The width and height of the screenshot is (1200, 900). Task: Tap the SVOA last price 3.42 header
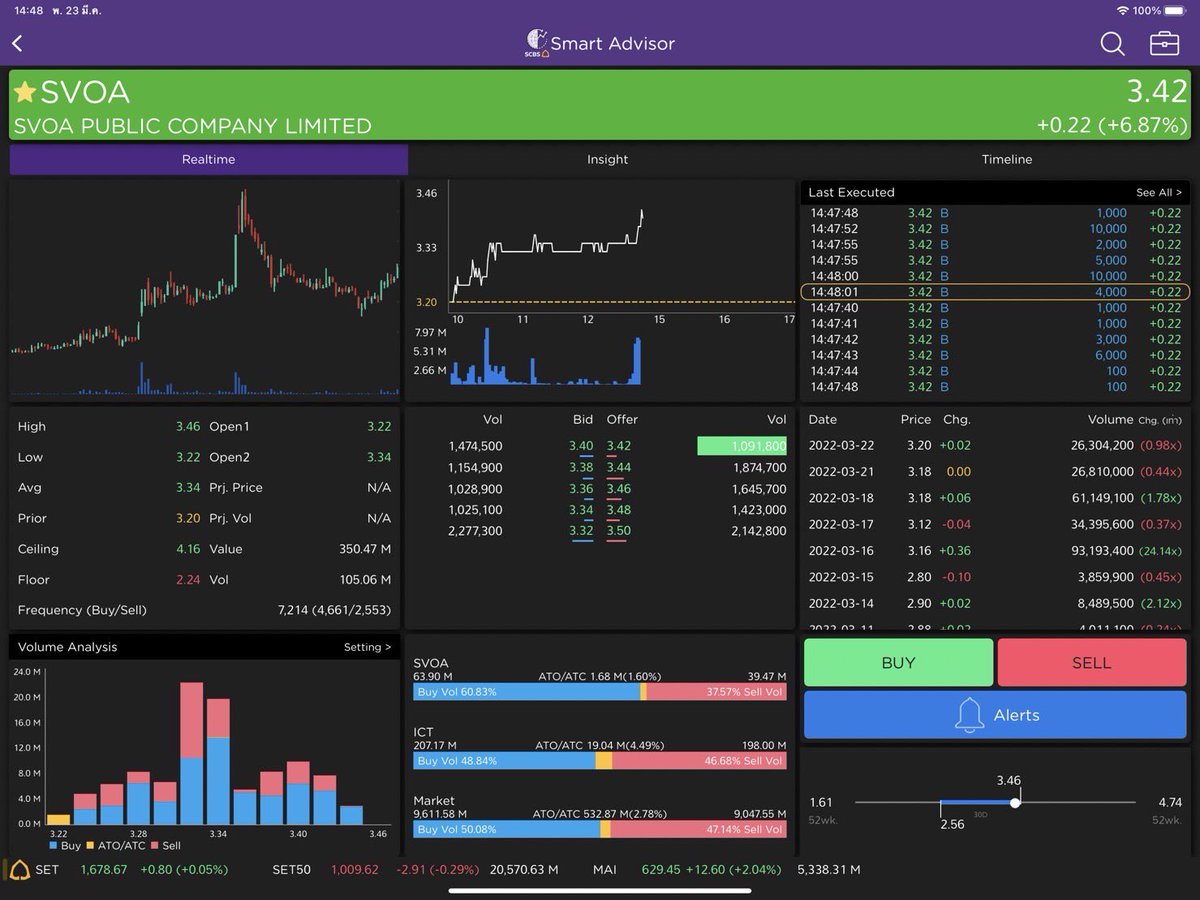tap(1156, 92)
